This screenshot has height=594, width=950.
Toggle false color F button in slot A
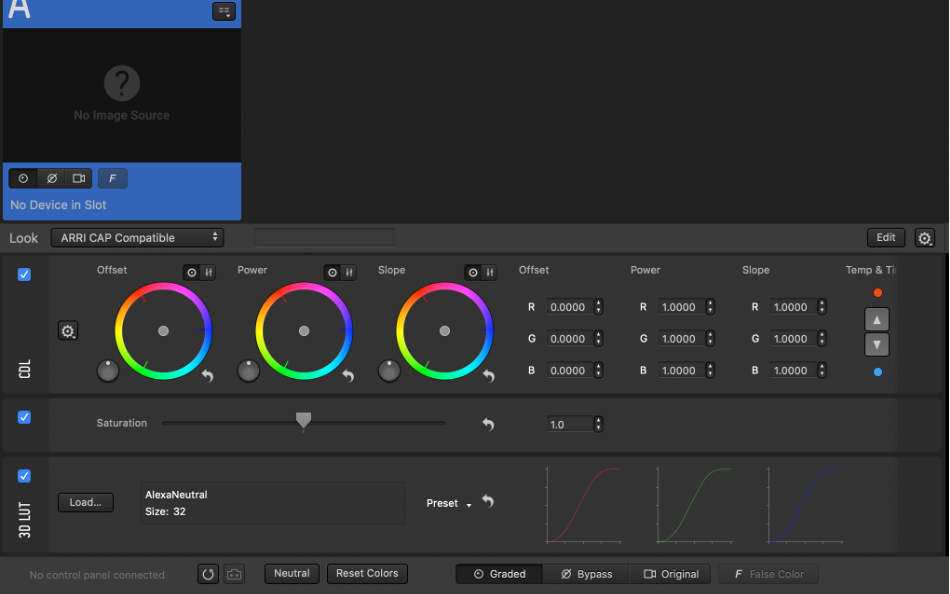tap(113, 178)
